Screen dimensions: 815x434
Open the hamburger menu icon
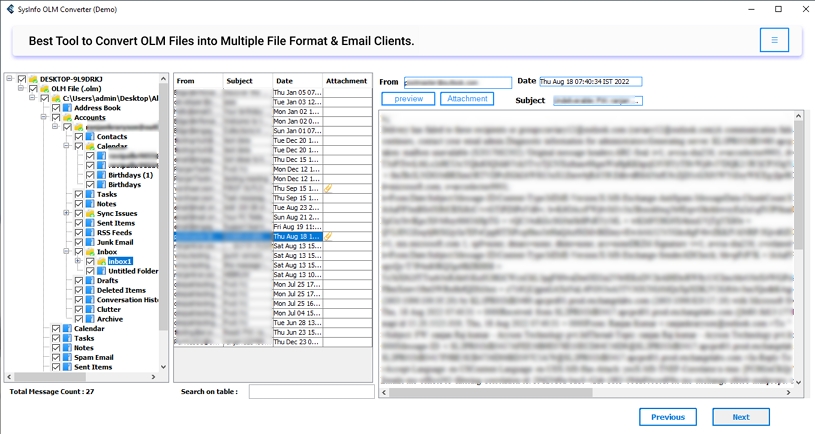point(774,40)
